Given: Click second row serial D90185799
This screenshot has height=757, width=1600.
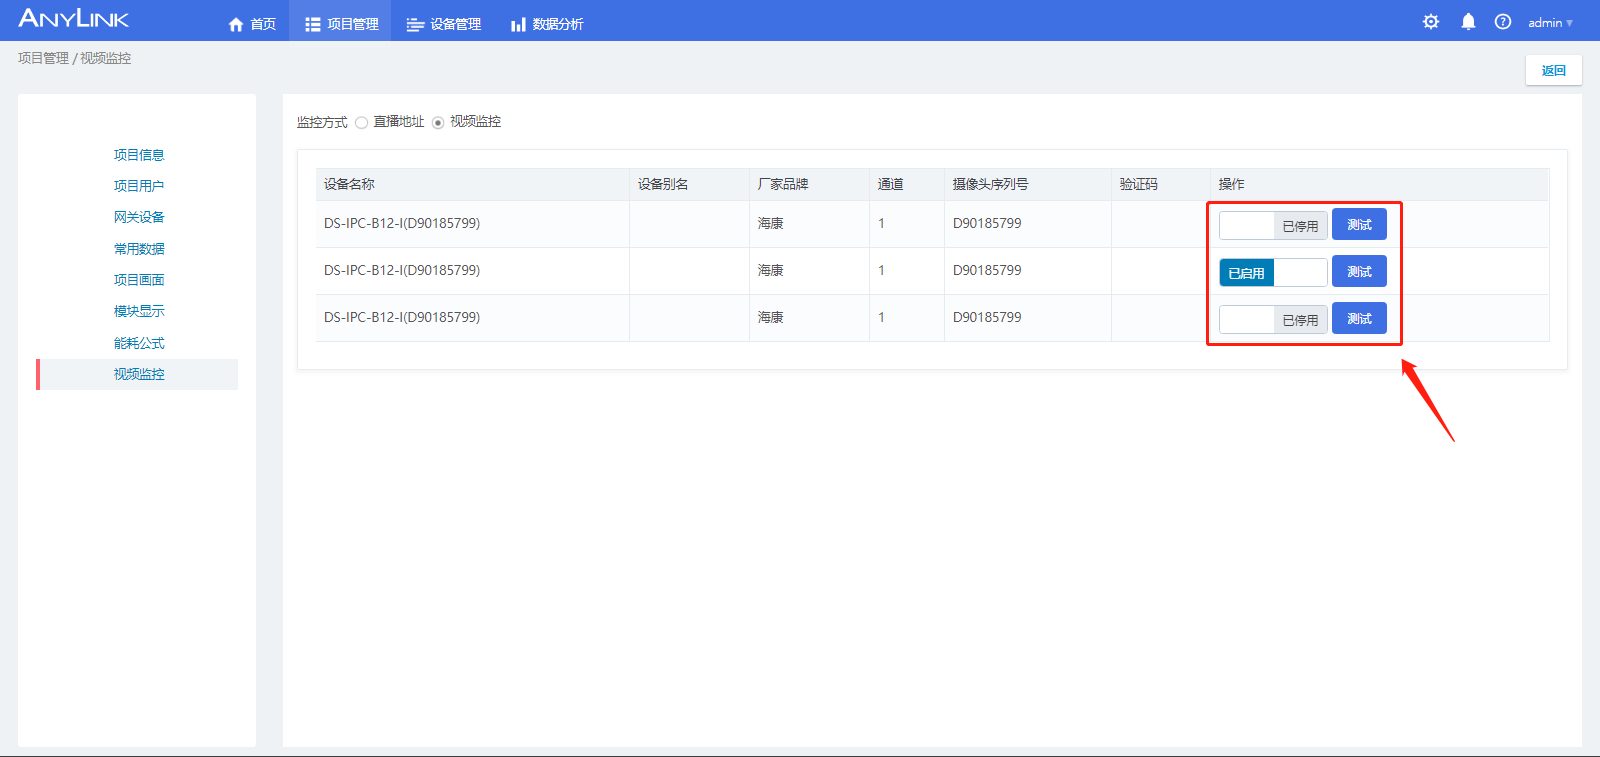Looking at the screenshot, I should [987, 270].
